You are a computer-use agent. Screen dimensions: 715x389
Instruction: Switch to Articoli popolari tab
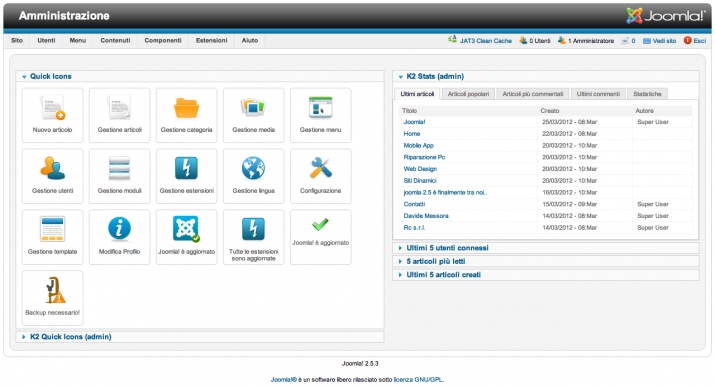click(468, 94)
